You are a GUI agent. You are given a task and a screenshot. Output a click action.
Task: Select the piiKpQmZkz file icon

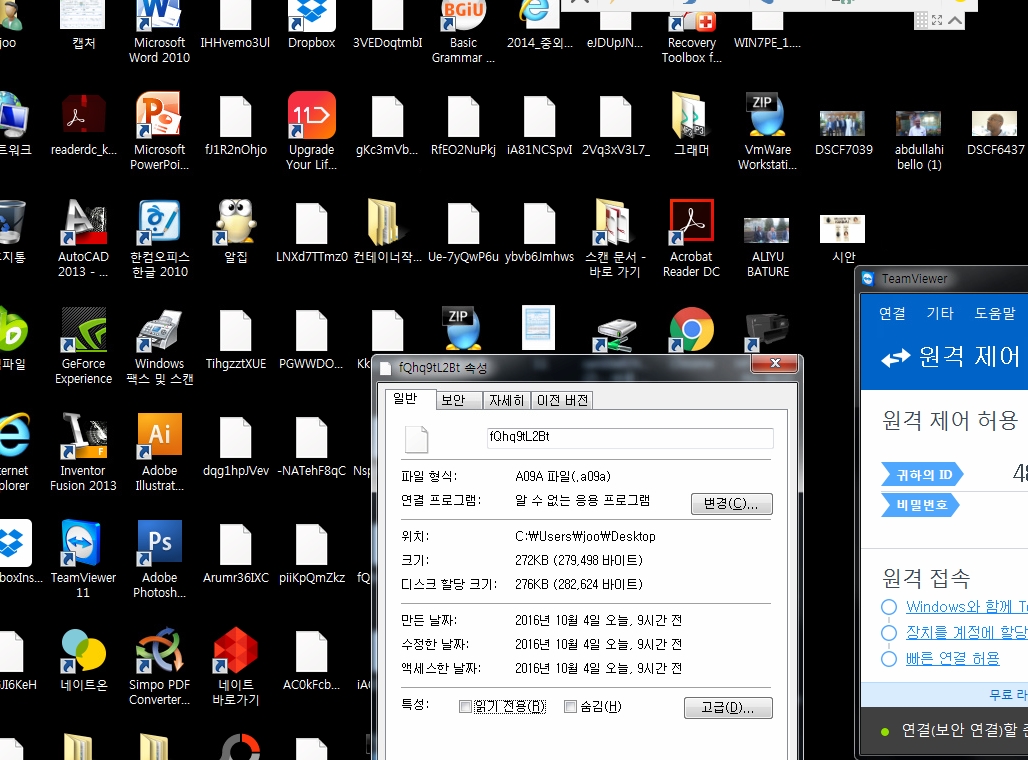(311, 544)
